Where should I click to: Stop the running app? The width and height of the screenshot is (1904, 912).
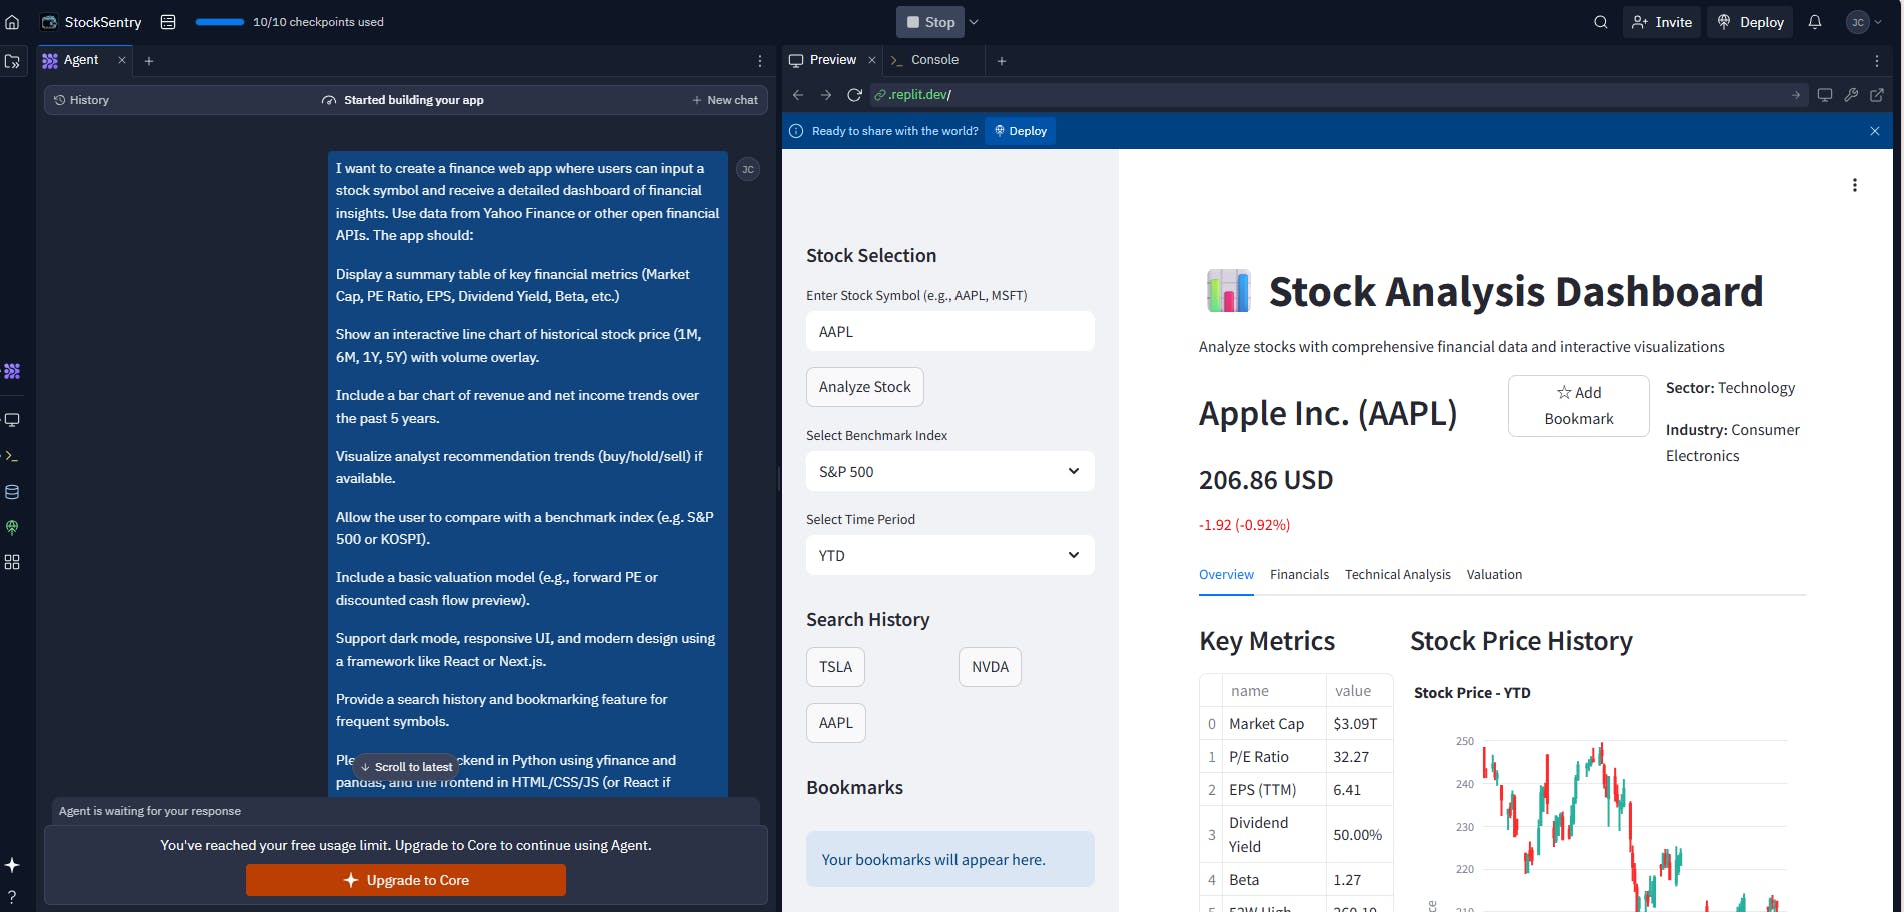coord(930,22)
